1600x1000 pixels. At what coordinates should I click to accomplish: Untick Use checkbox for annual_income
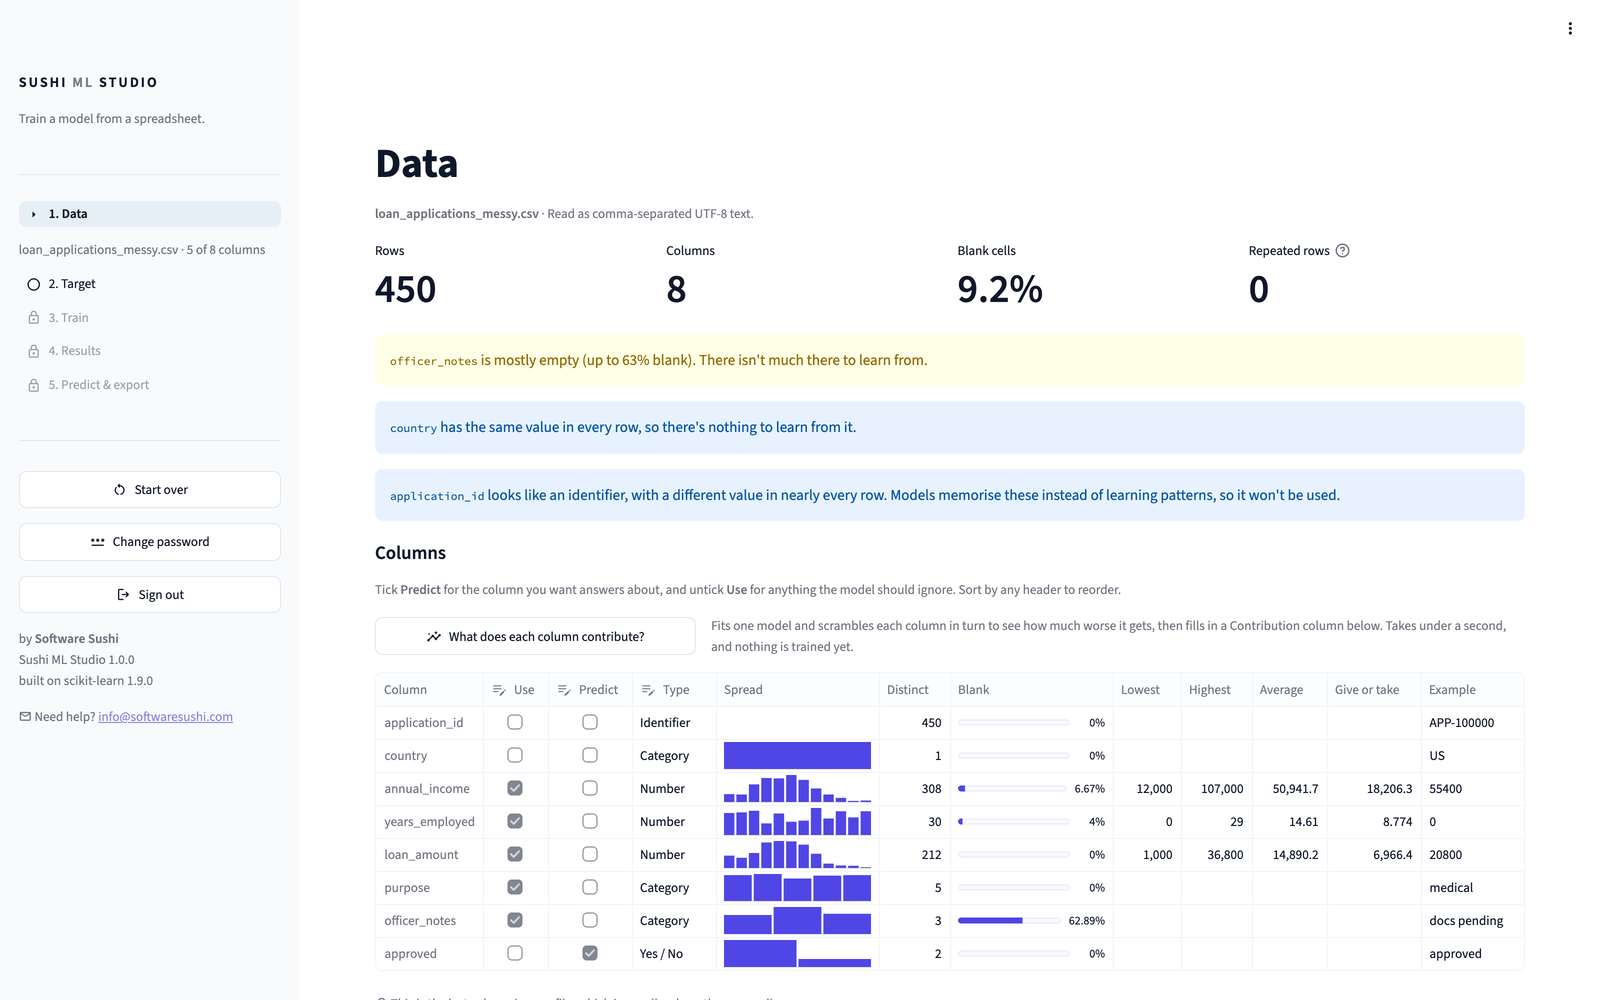coord(515,788)
